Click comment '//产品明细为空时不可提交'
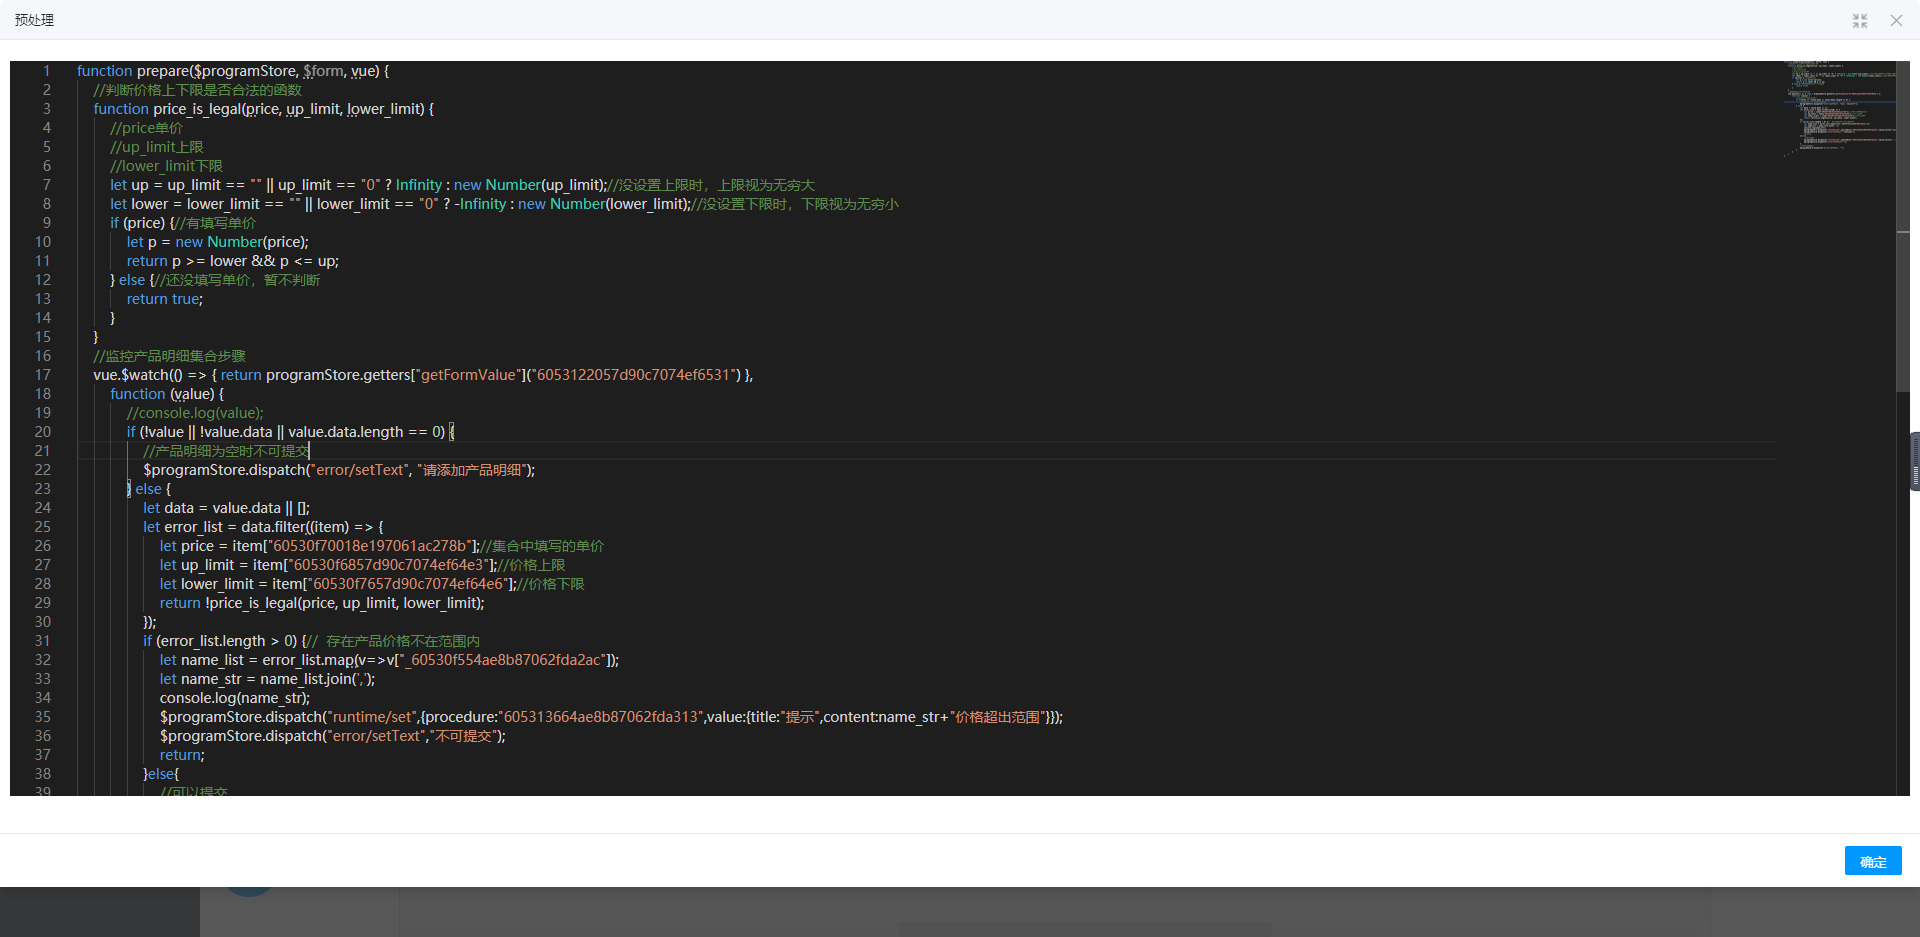The image size is (1920, 937). click(226, 451)
